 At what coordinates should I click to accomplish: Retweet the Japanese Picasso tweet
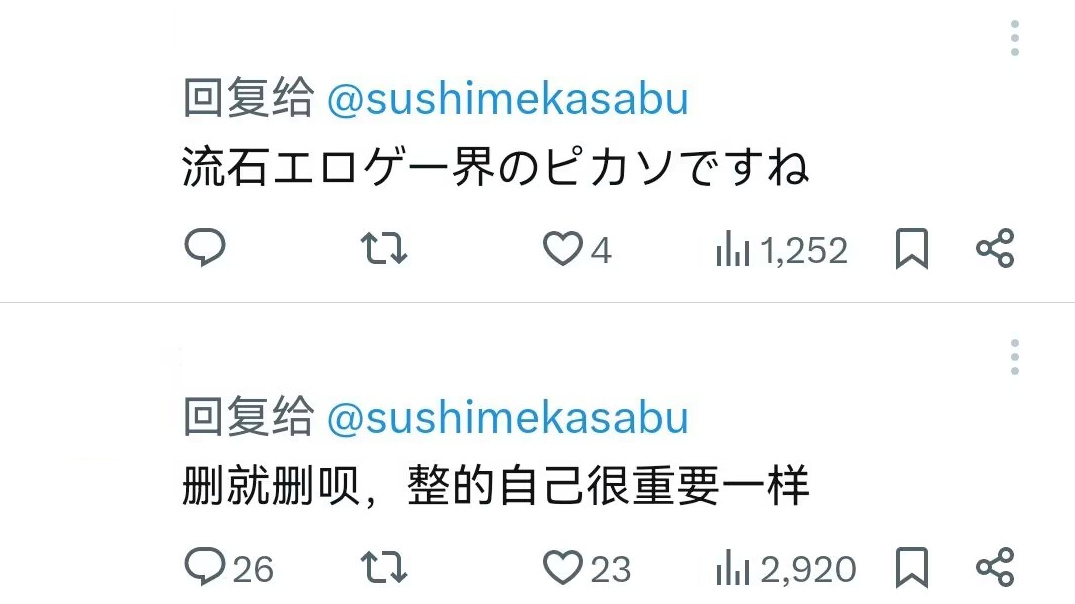coord(384,249)
